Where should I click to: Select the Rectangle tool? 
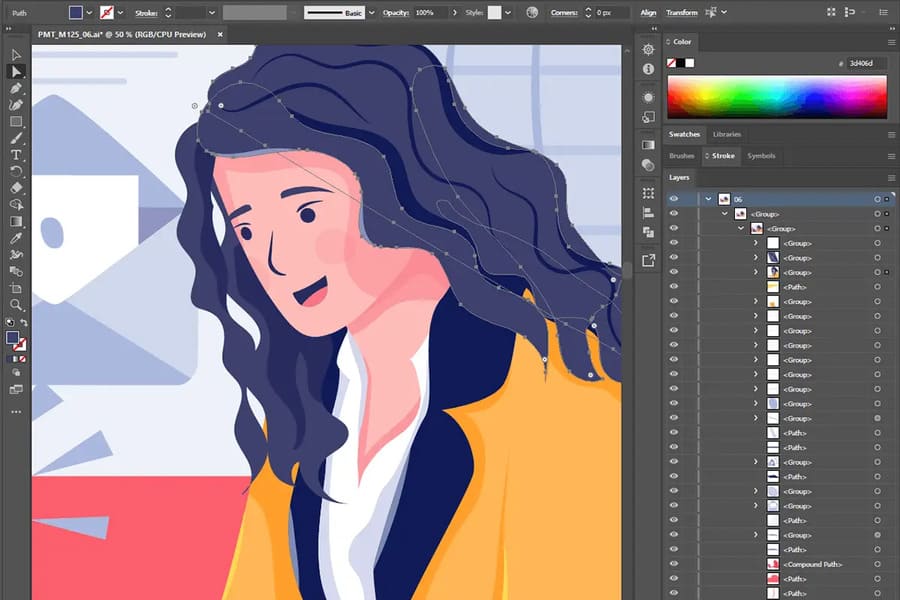click(14, 122)
